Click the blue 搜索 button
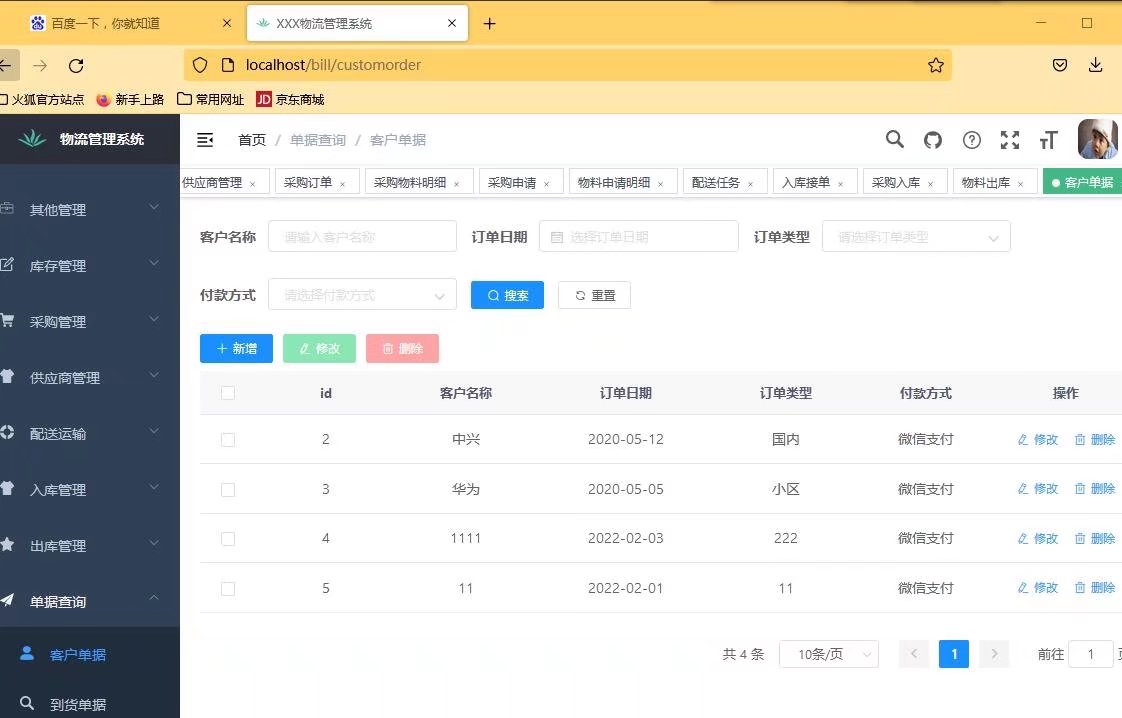The height and width of the screenshot is (718, 1122). click(x=507, y=295)
